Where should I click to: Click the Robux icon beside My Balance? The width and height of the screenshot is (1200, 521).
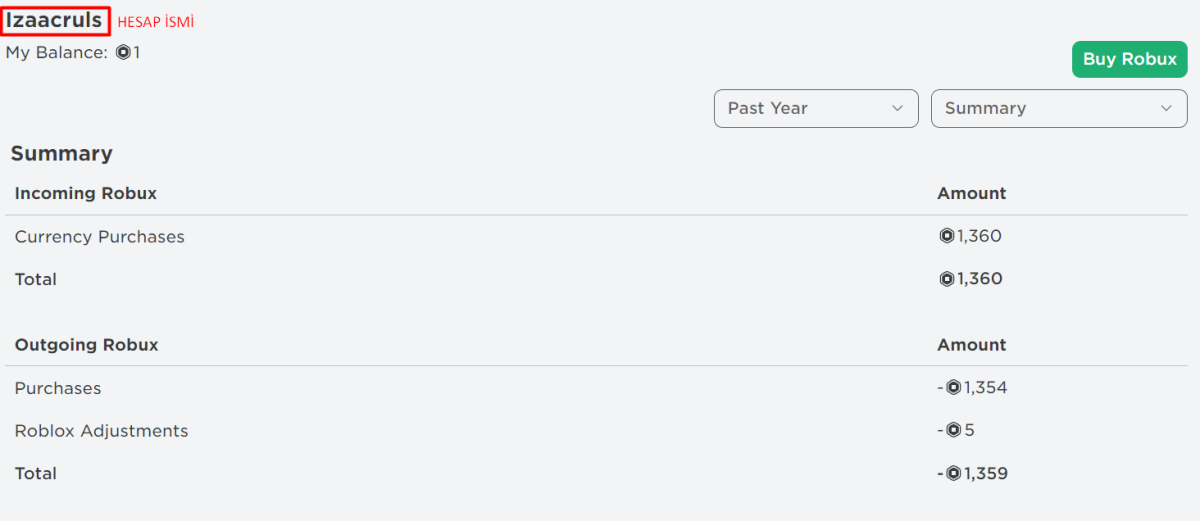click(x=123, y=52)
